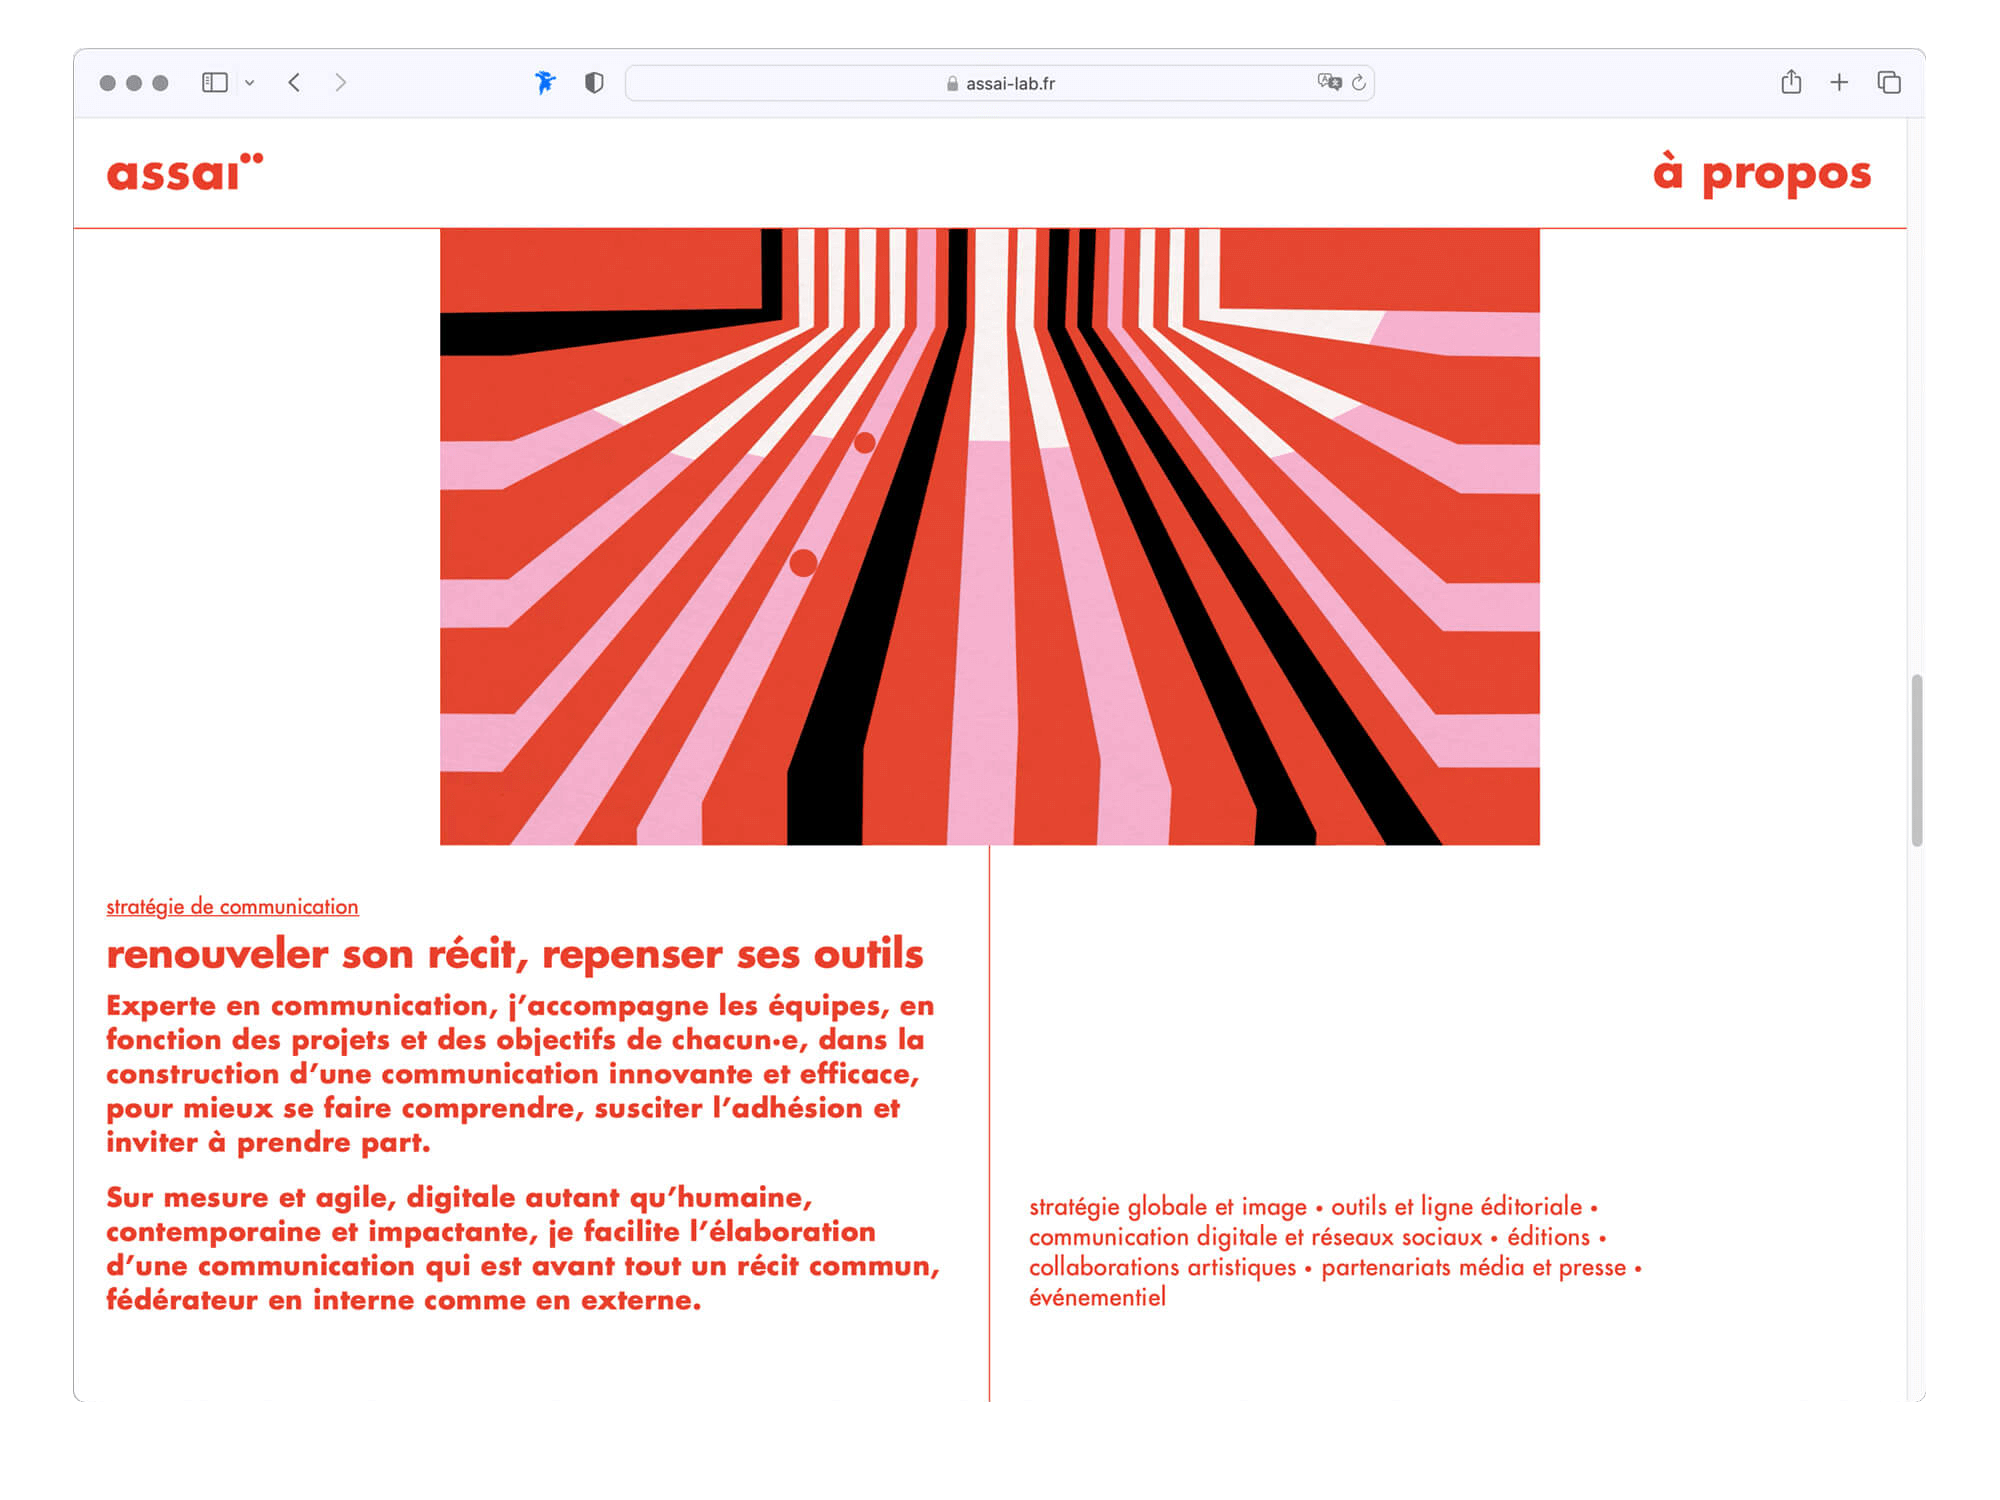The height and width of the screenshot is (1500, 2000).
Task: Reload the page with refresh icon
Action: [x=1359, y=83]
